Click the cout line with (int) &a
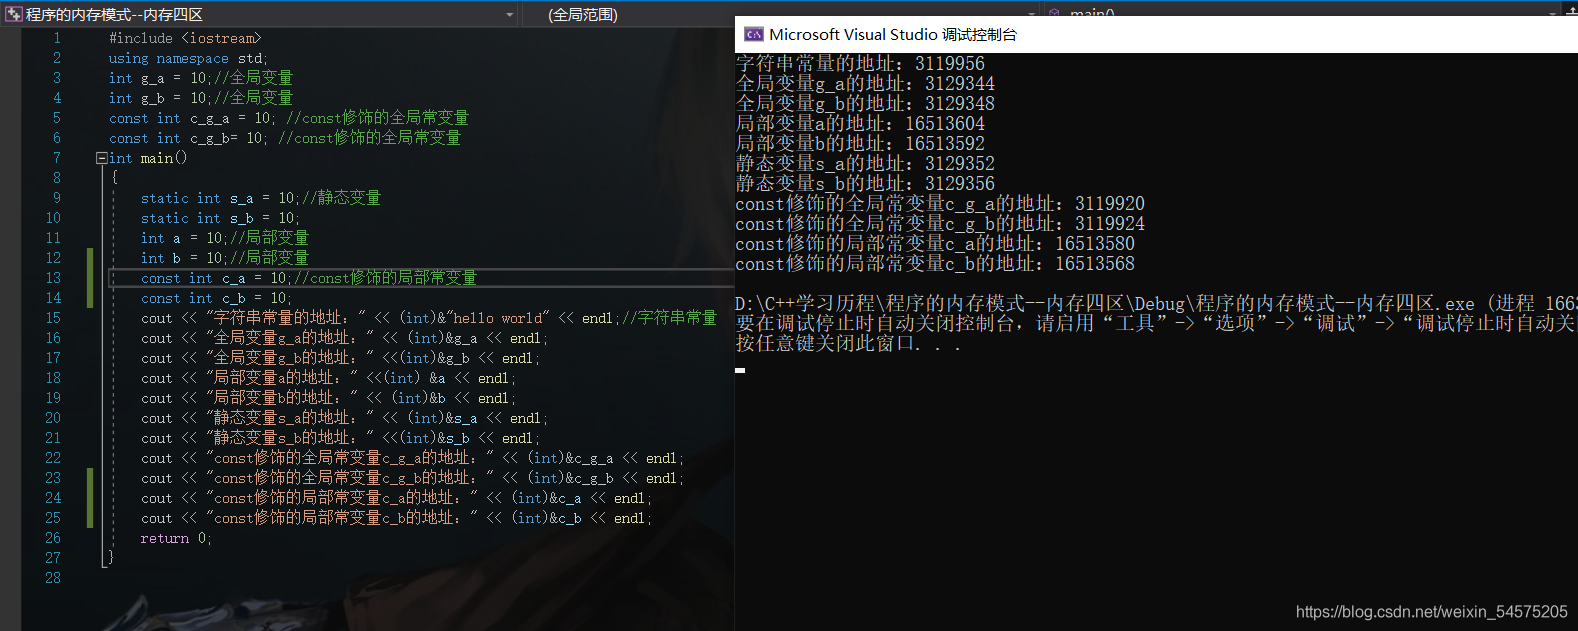 coord(329,378)
